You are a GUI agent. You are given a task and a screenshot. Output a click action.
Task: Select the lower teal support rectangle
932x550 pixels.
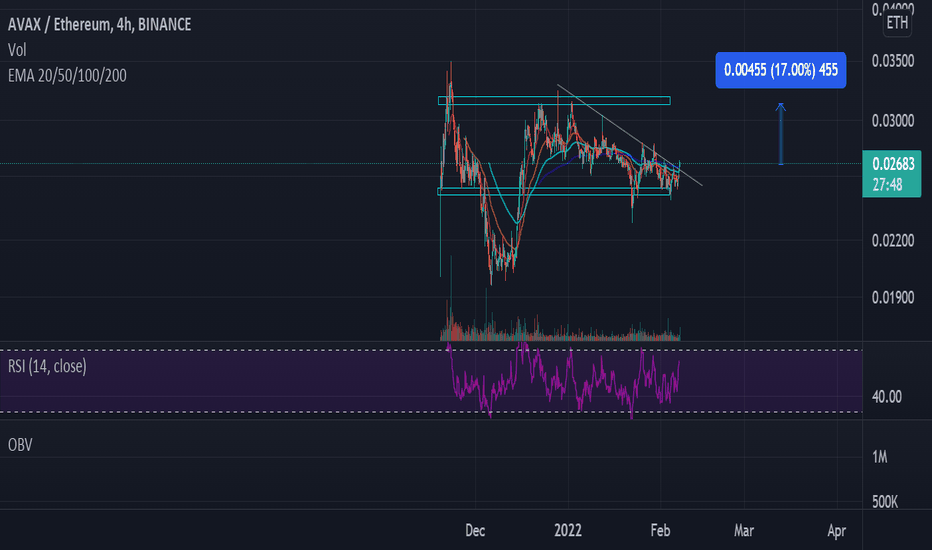554,191
